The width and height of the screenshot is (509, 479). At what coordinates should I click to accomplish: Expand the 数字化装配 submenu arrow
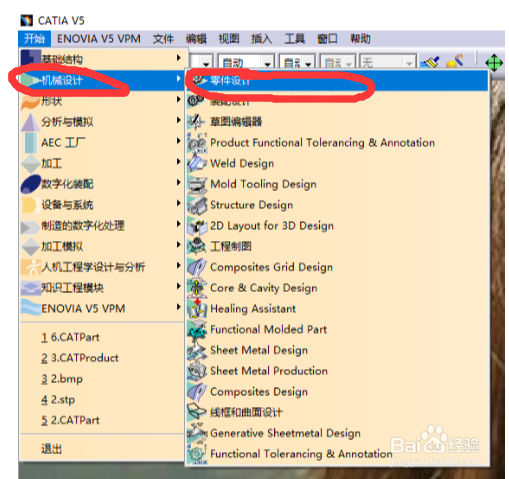pos(179,182)
